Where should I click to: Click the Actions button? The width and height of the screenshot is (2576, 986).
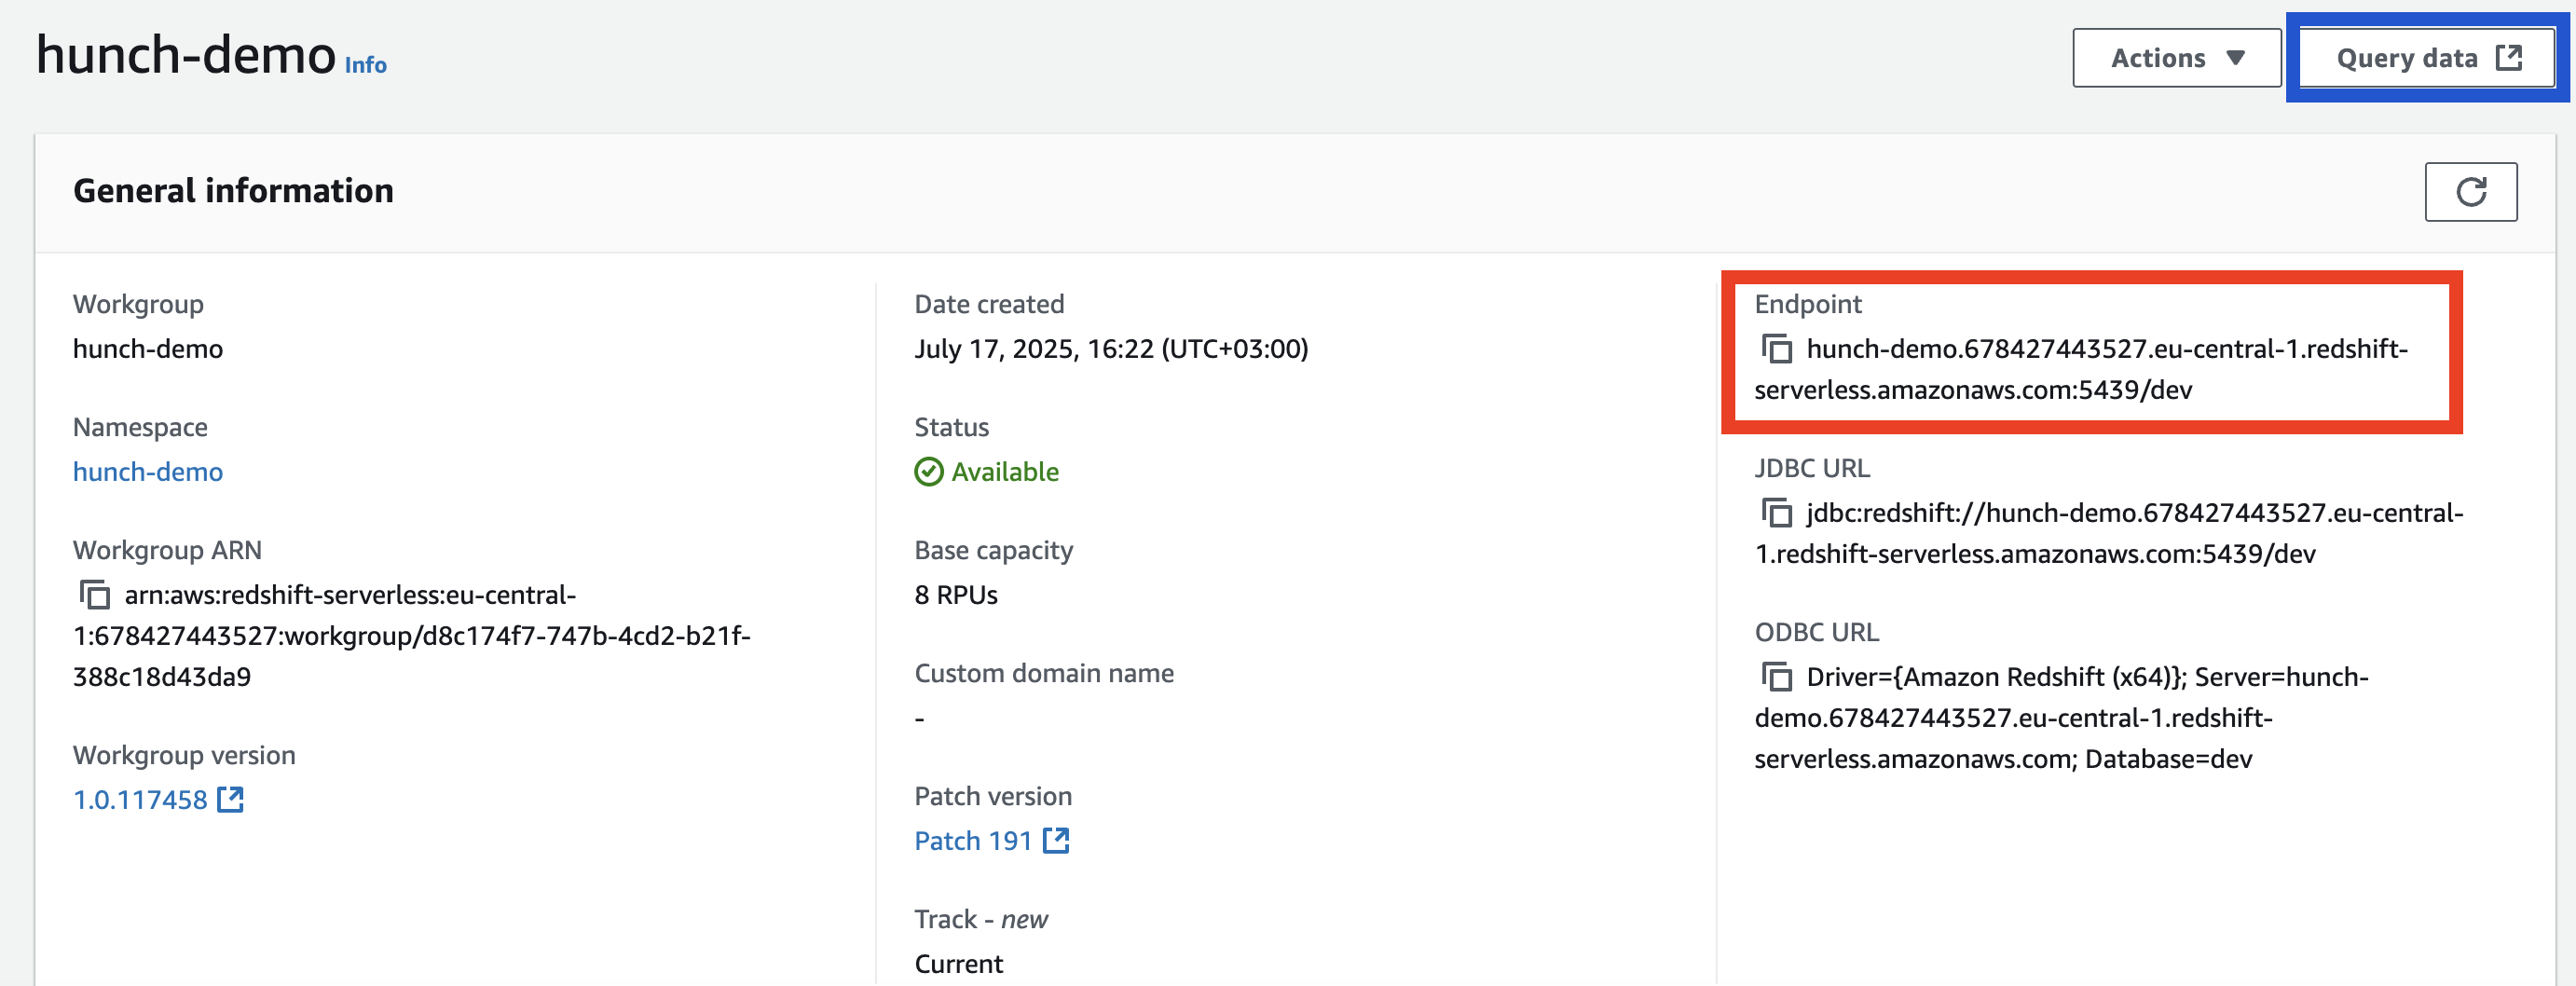point(2160,57)
